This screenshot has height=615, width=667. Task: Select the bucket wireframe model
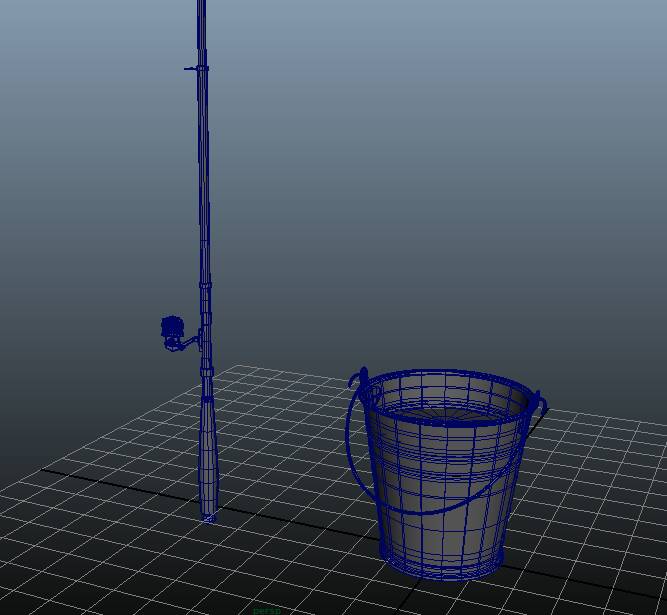point(446,474)
